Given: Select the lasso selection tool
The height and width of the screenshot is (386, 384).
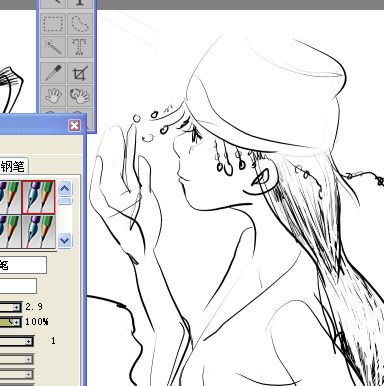Looking at the screenshot, I should [x=80, y=24].
